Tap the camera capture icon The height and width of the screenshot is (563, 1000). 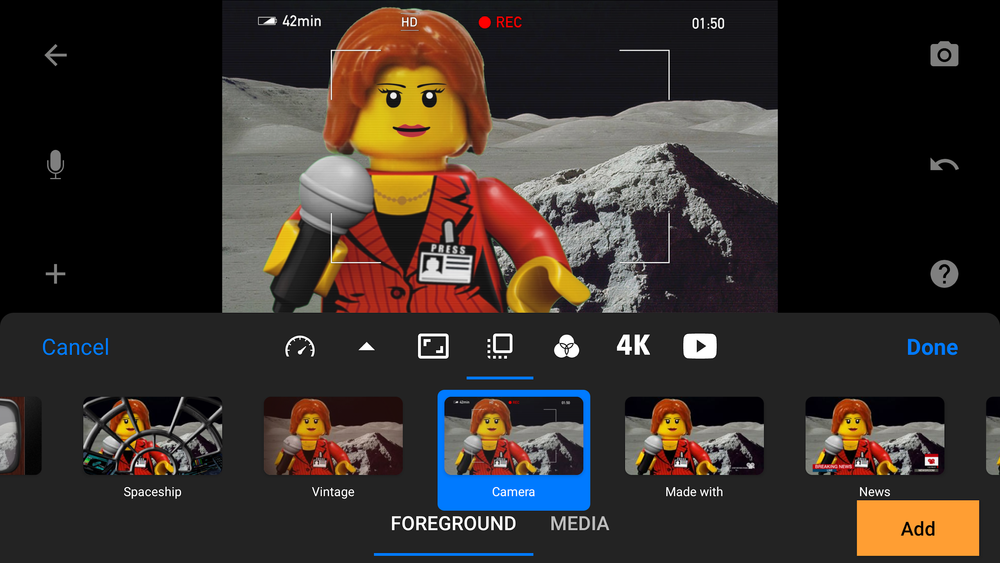coord(944,55)
